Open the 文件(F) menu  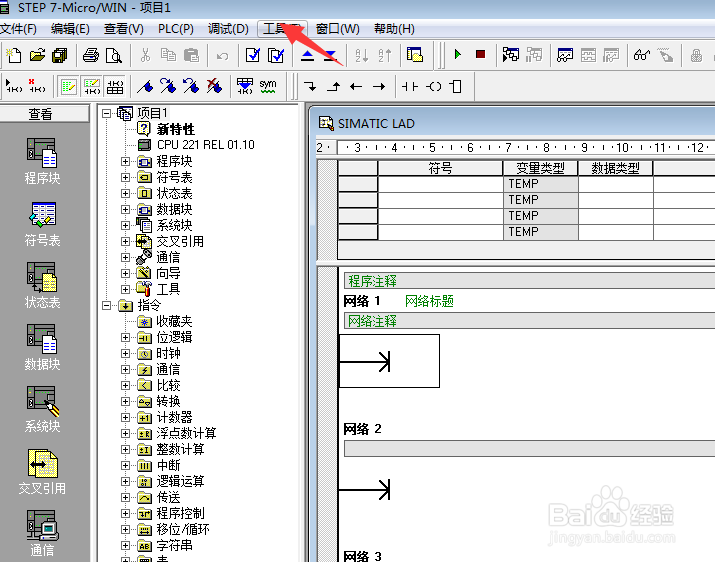click(18, 29)
